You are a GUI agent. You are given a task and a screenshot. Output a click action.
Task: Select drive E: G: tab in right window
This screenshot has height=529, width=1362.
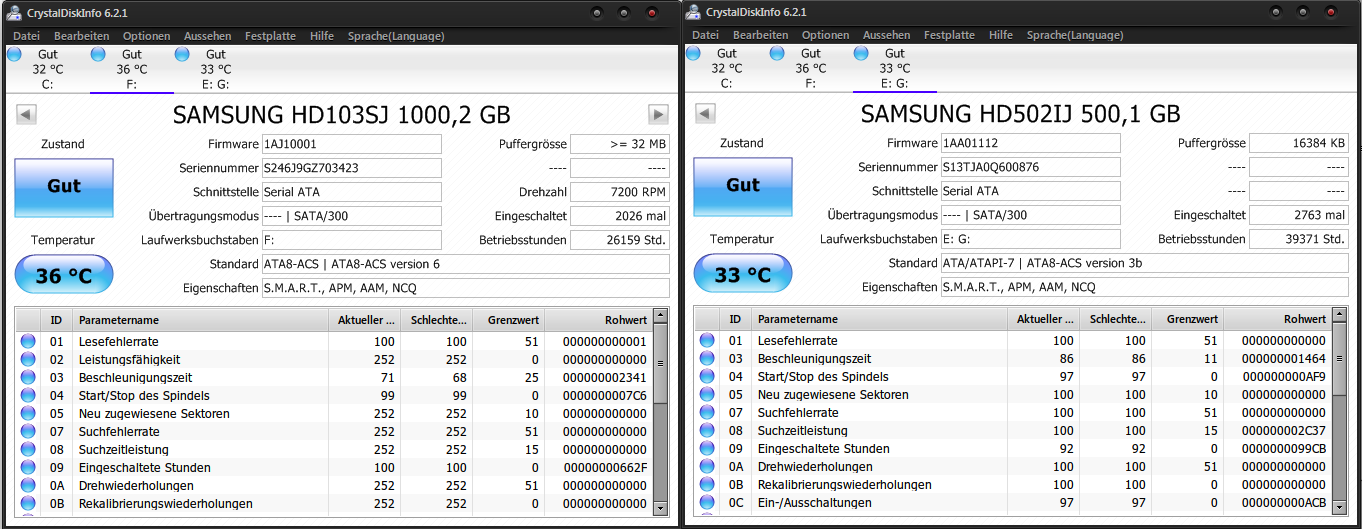pyautogui.click(x=894, y=68)
